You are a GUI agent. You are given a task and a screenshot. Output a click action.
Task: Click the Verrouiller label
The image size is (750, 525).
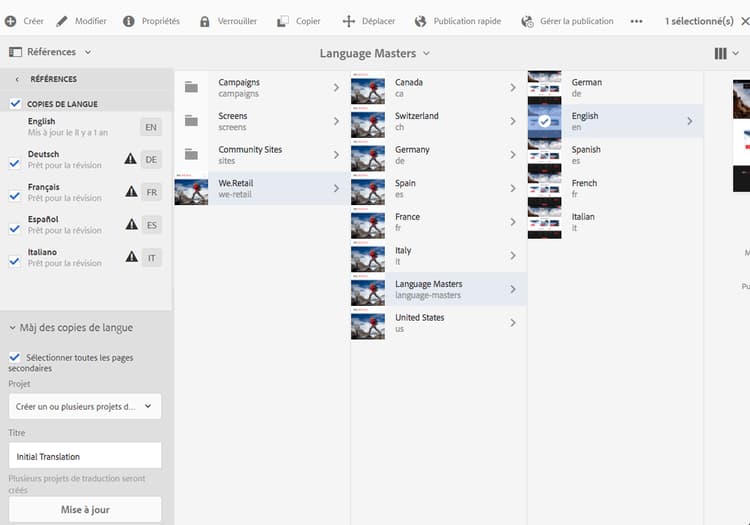(237, 21)
